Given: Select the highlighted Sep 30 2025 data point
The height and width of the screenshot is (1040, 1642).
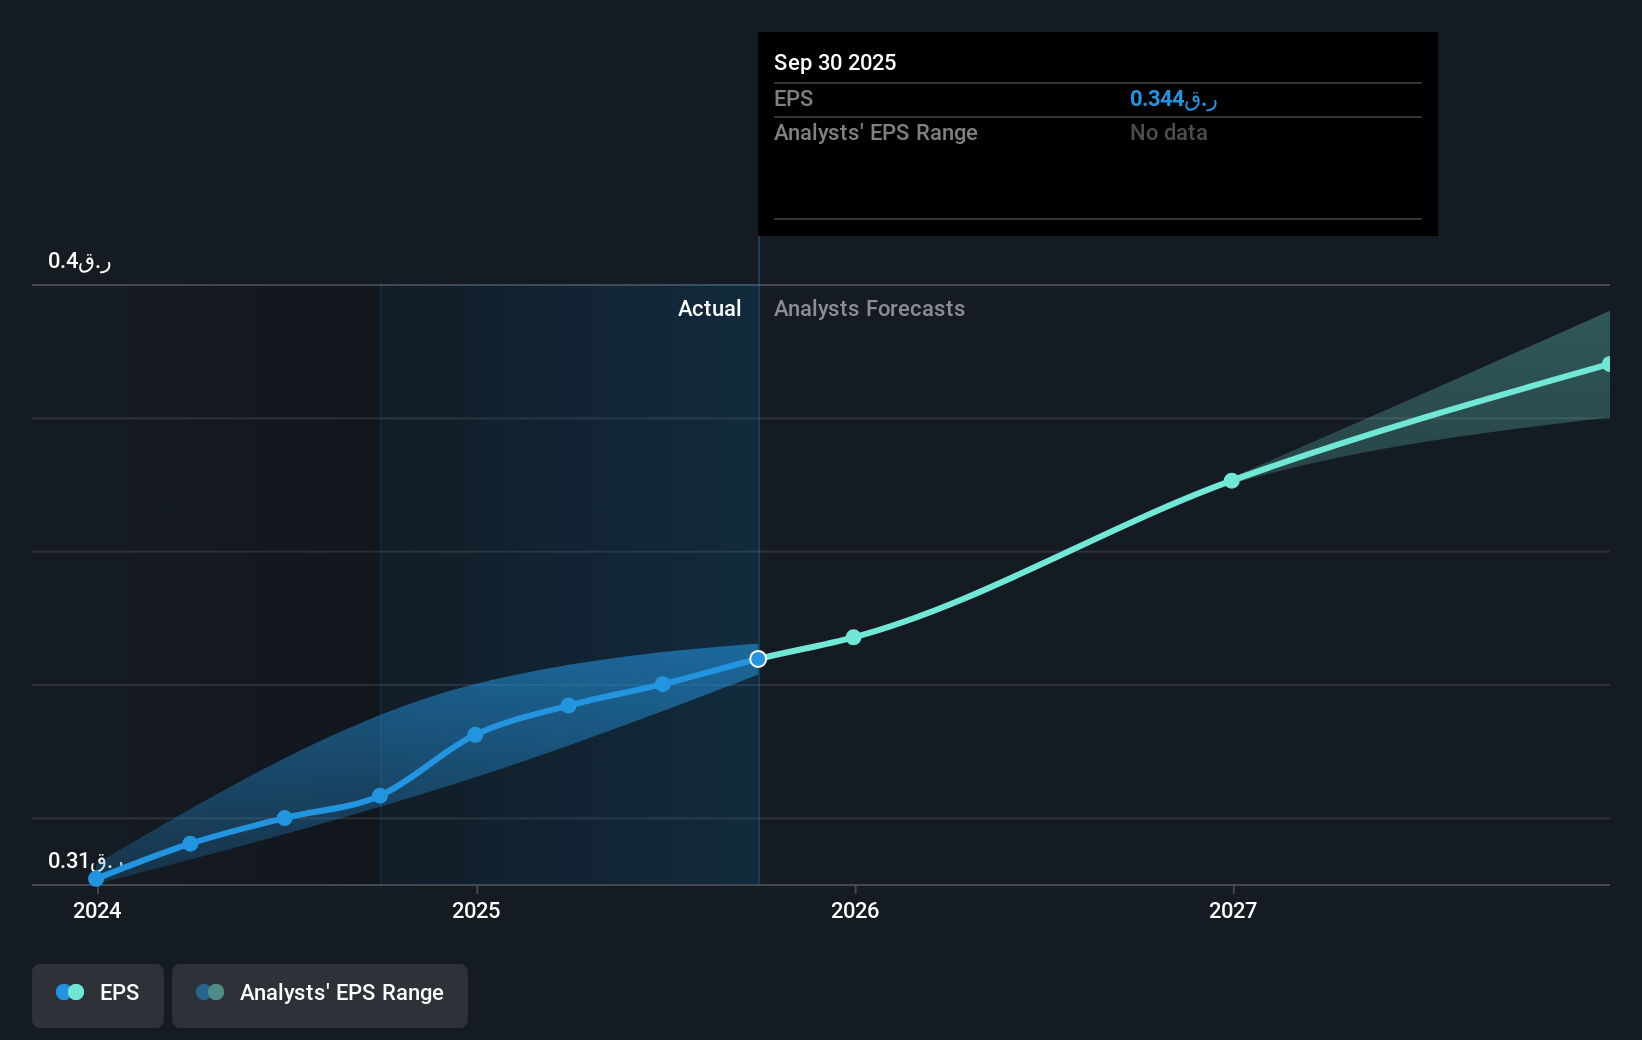Looking at the screenshot, I should pyautogui.click(x=757, y=658).
